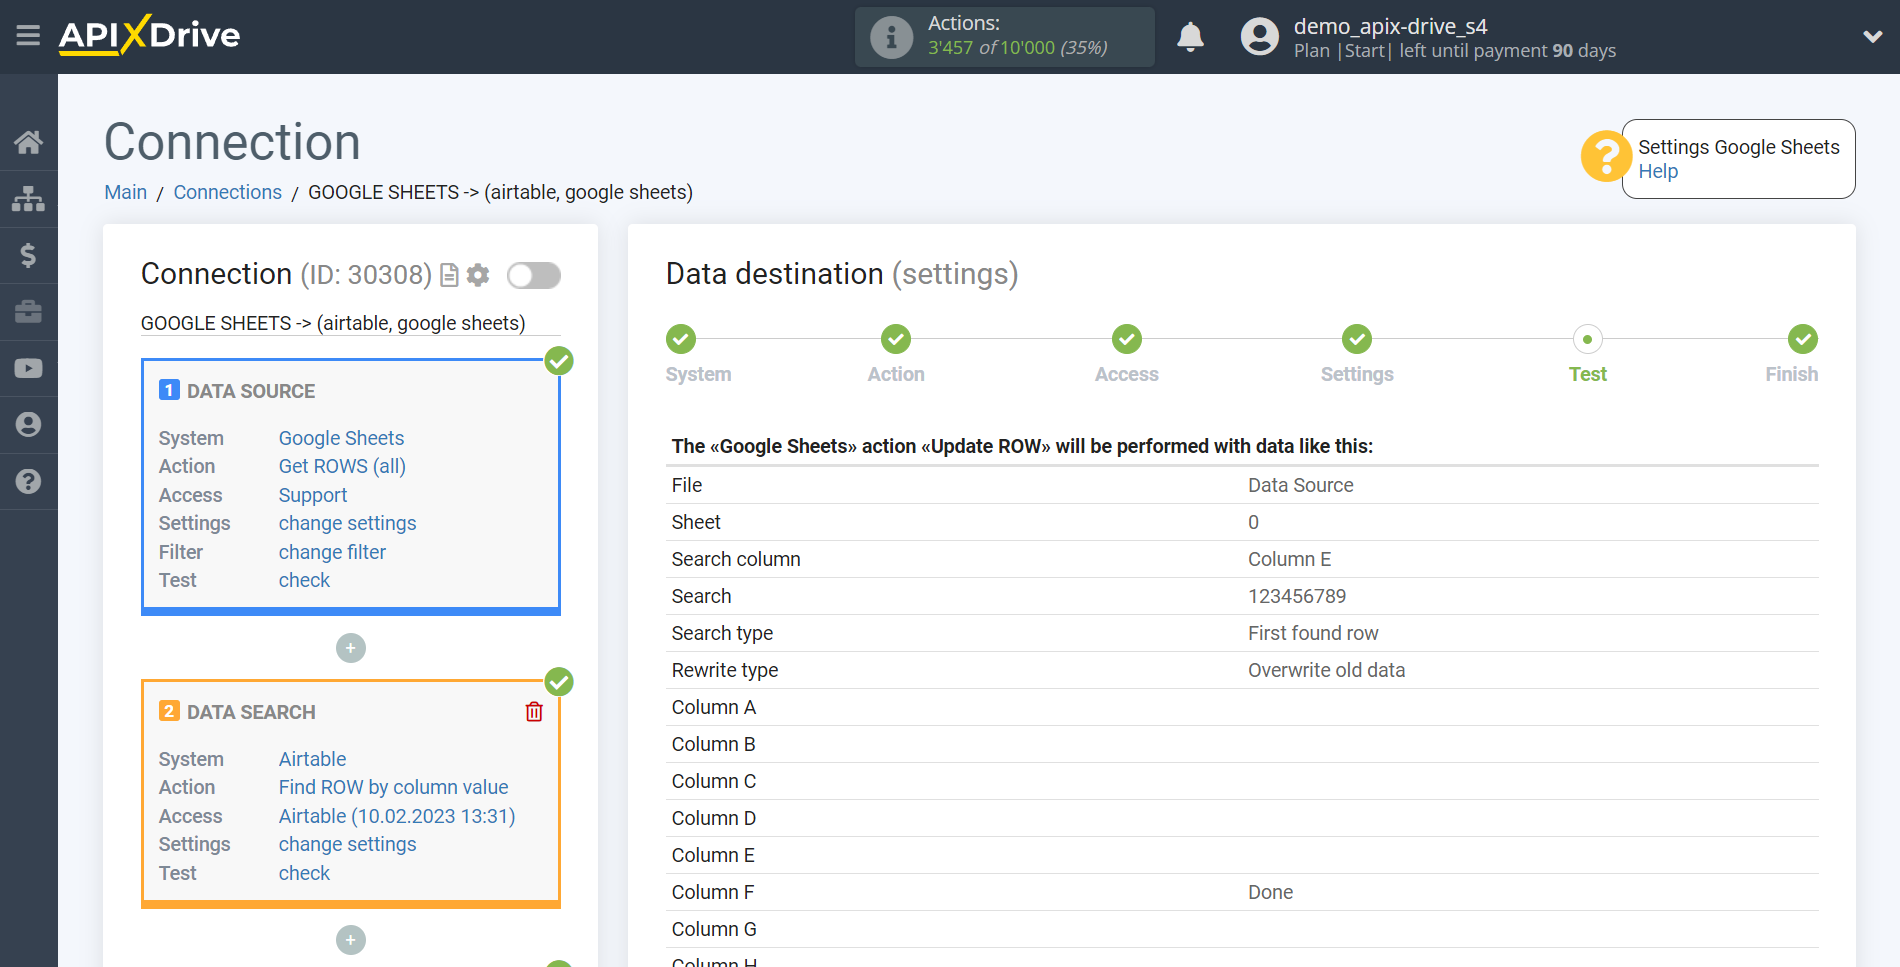Click the APIXDrive logo
Viewport: 1900px width, 967px height.
click(x=149, y=35)
